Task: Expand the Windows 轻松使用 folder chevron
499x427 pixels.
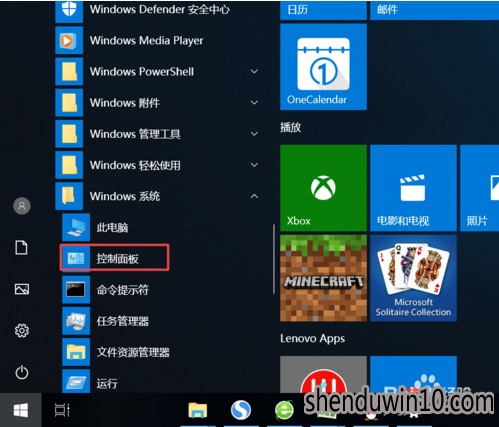Action: tap(254, 165)
